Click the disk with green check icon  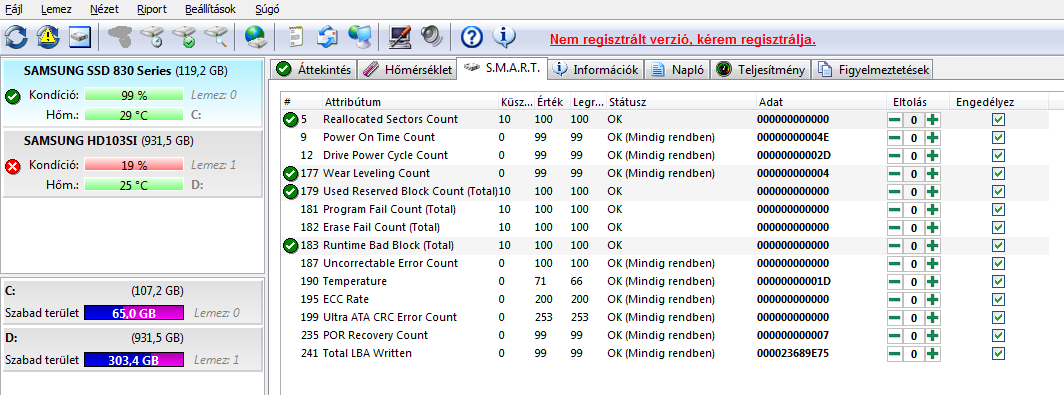click(x=184, y=36)
